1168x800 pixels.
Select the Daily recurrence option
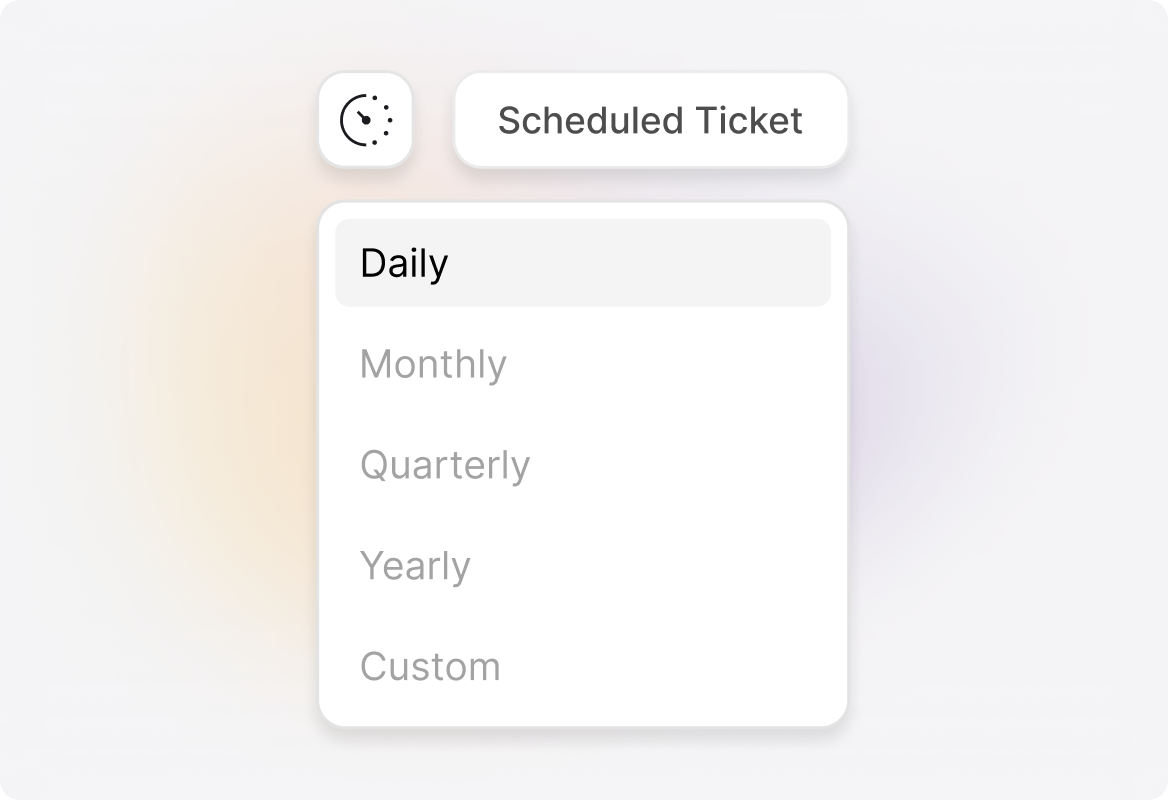(x=583, y=262)
